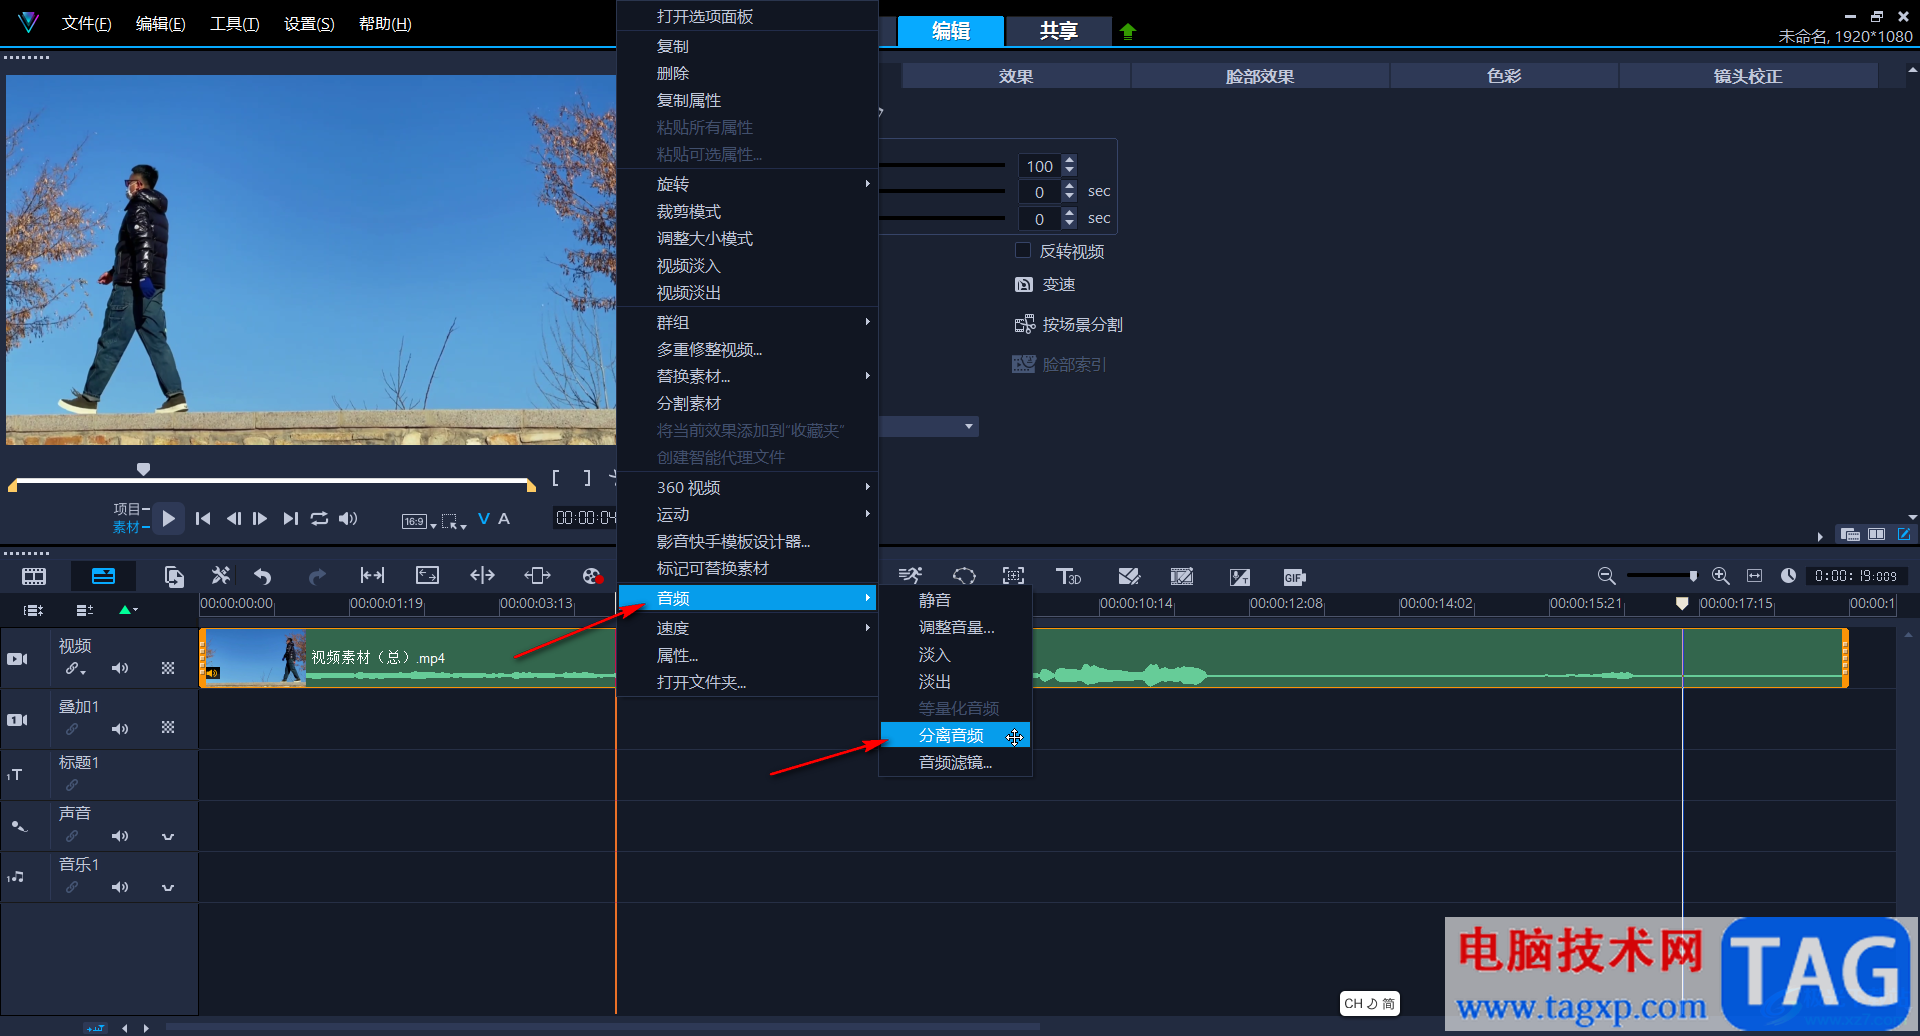Mute the 叠加1 track audio

120,729
